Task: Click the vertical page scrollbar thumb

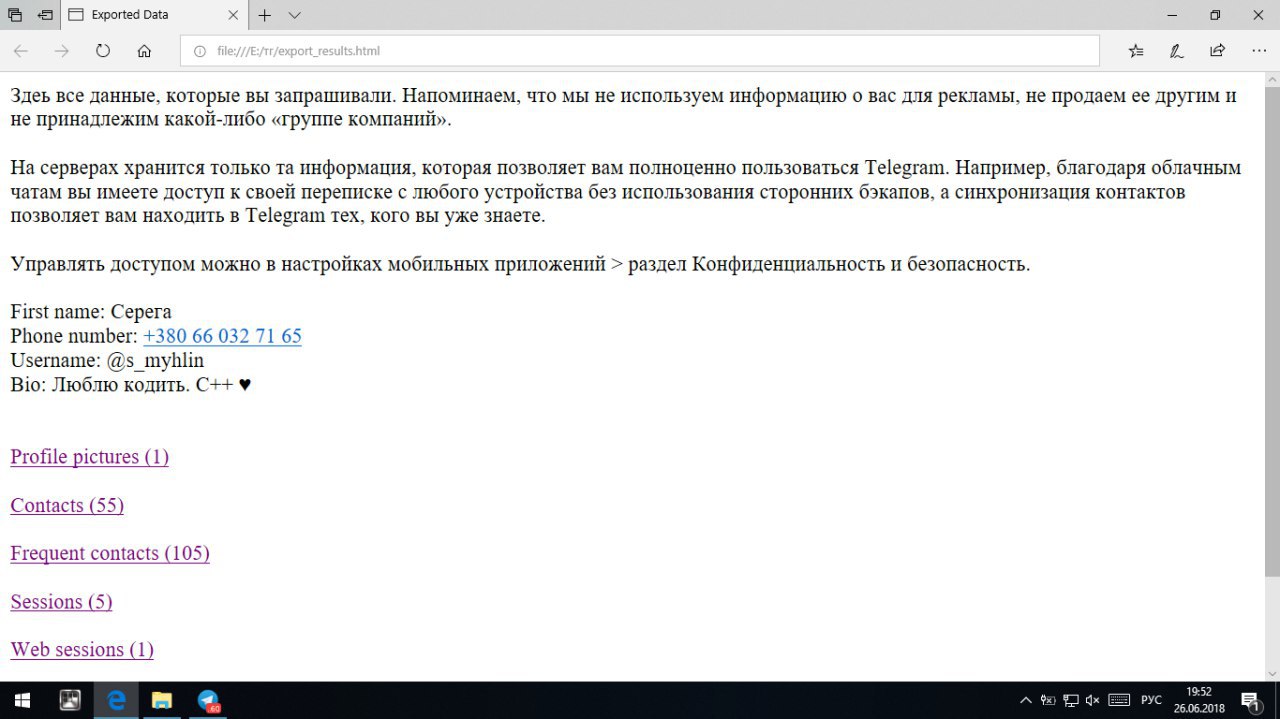Action: pyautogui.click(x=1272, y=330)
